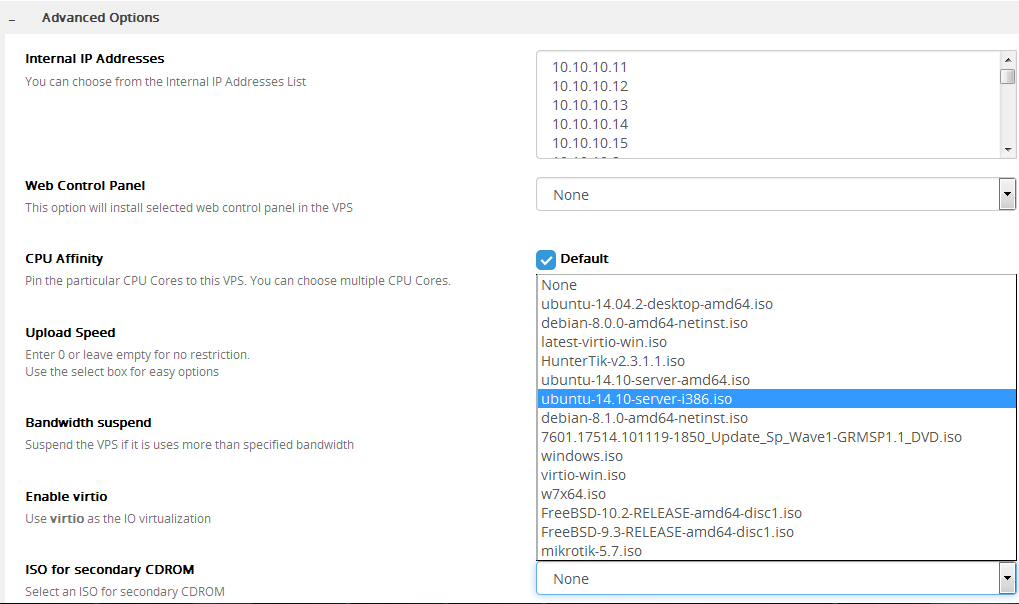Select internal IP address 10.10.10.13
1019x604 pixels.
[590, 105]
